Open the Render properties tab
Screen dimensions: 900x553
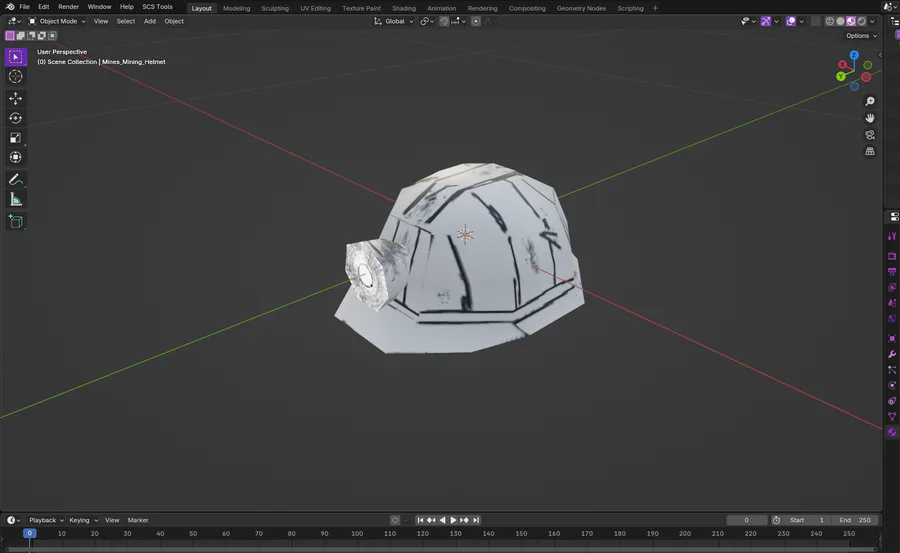click(x=892, y=256)
